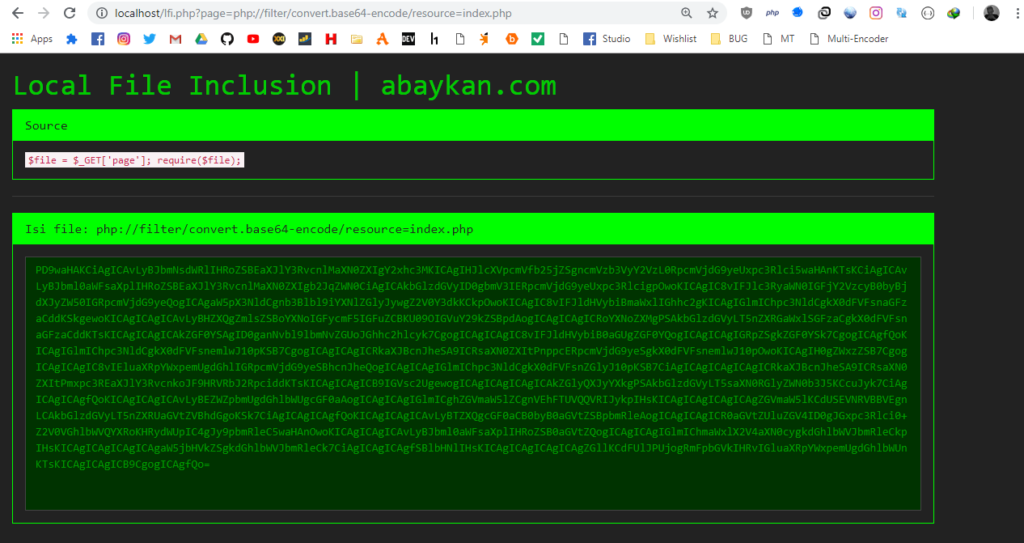
Task: Open the DEV bookmark
Action: pyautogui.click(x=408, y=39)
